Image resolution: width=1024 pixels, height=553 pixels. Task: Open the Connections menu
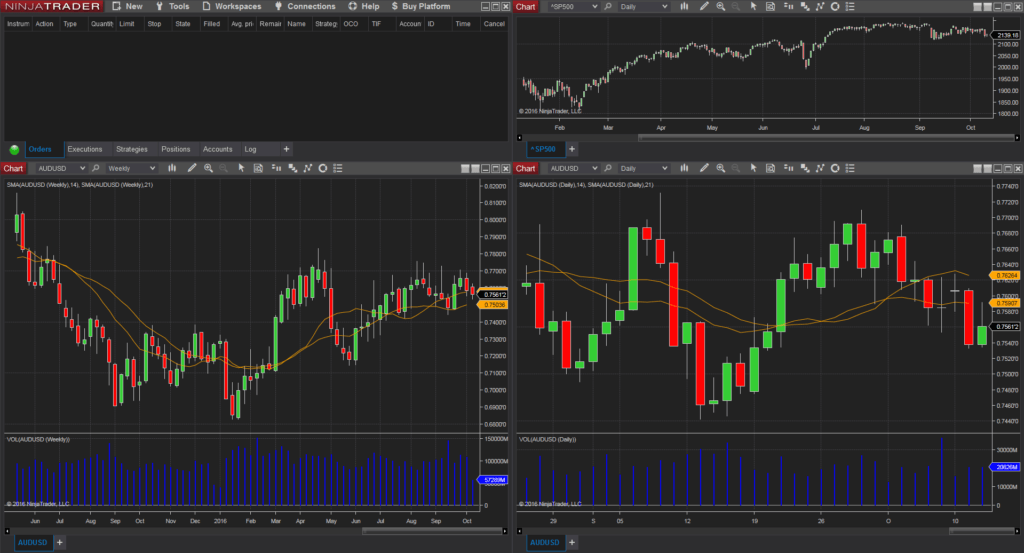305,6
